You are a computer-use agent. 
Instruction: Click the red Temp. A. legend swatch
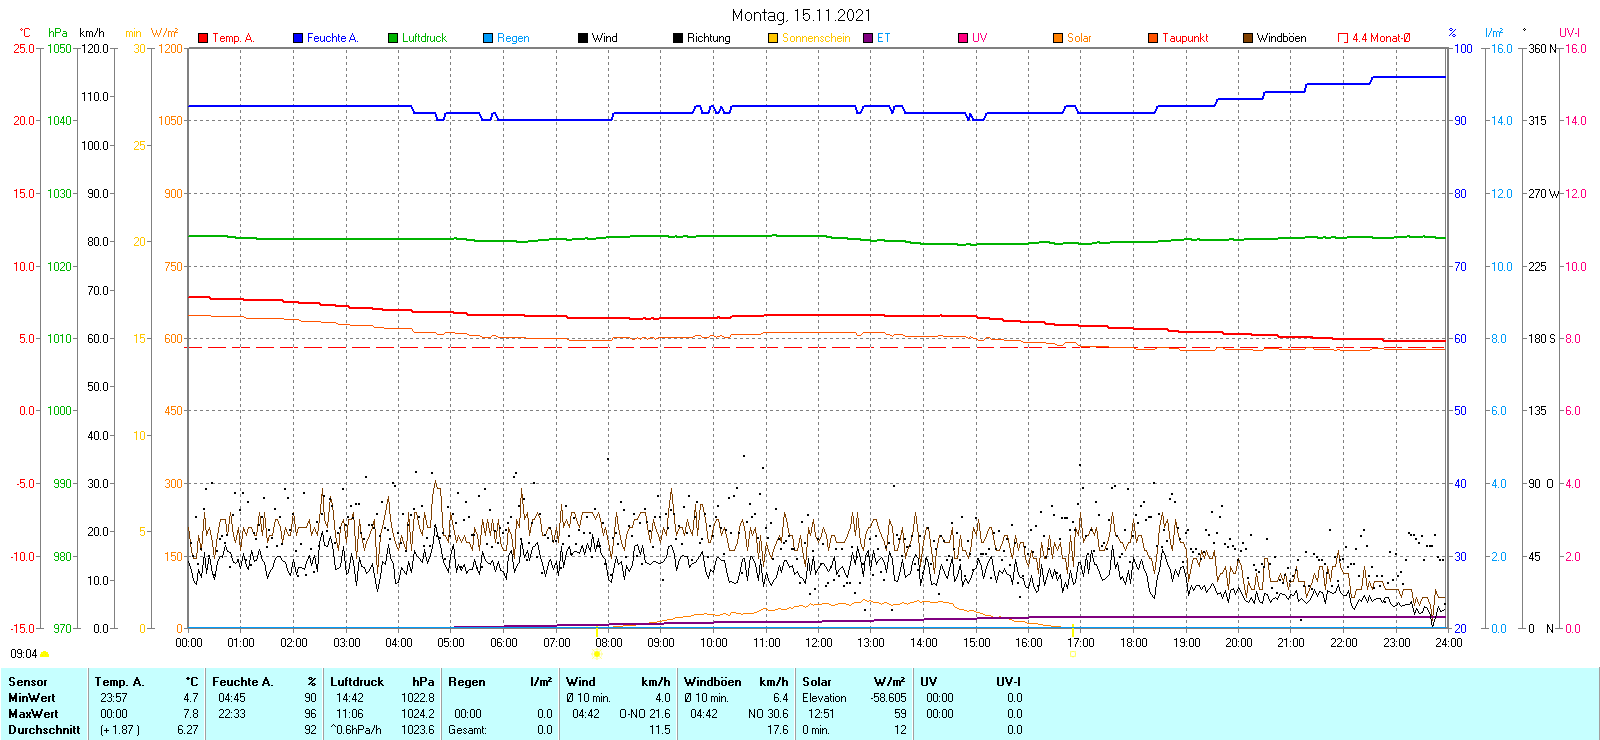tap(203, 38)
